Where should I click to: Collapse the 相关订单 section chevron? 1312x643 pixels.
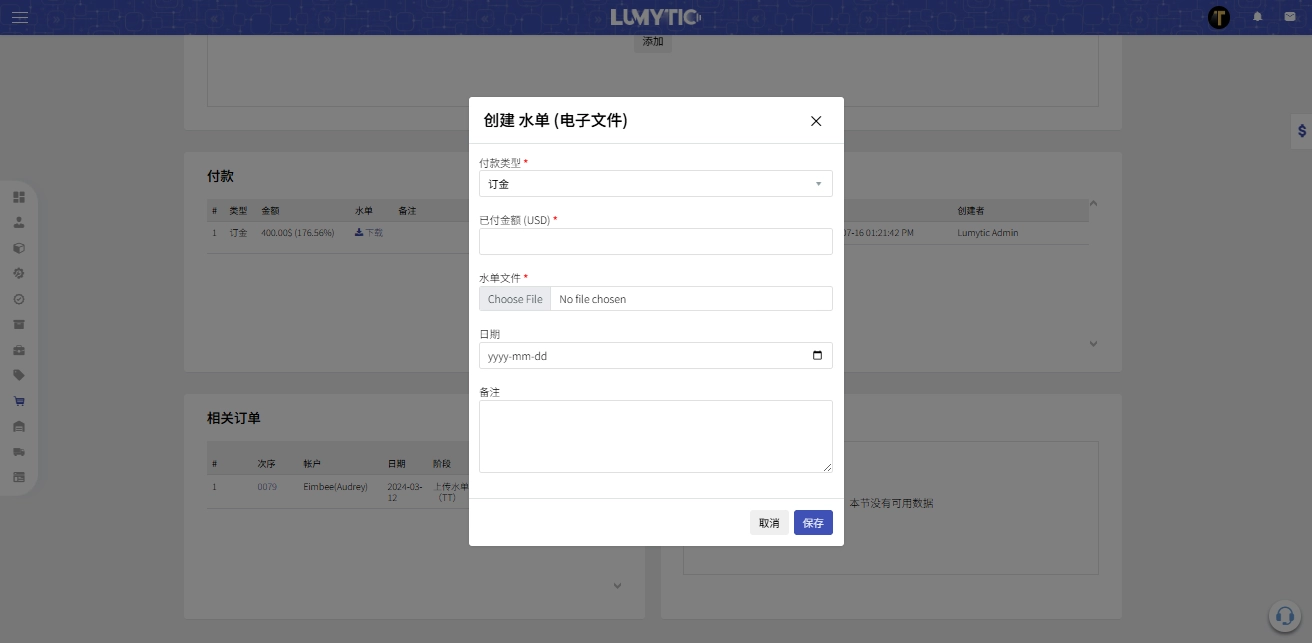pyautogui.click(x=617, y=586)
